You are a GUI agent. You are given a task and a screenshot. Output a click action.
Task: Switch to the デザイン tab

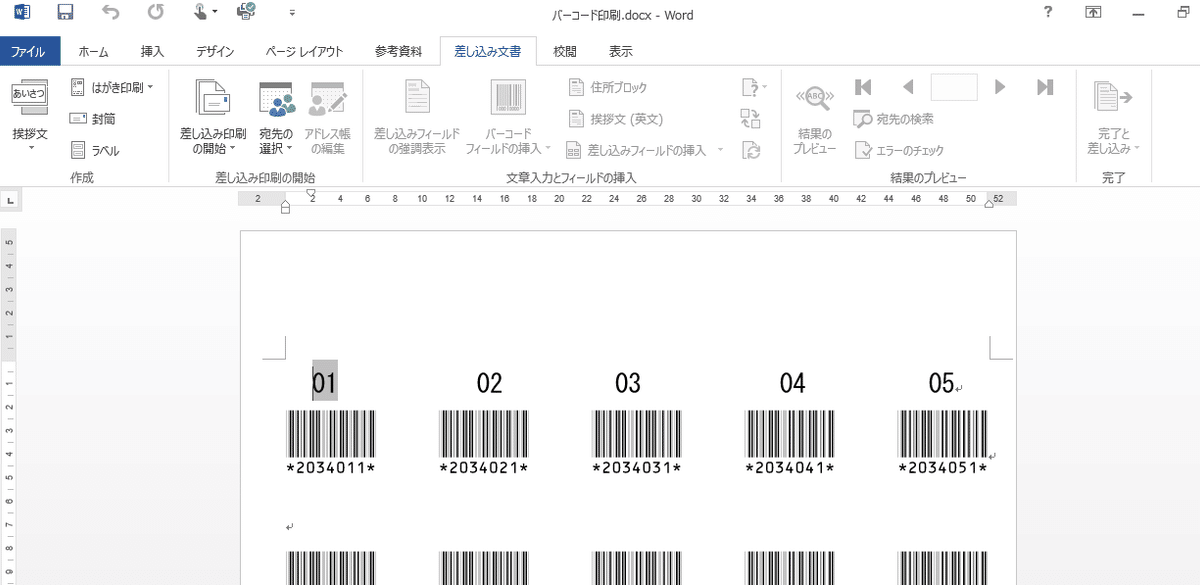click(215, 52)
